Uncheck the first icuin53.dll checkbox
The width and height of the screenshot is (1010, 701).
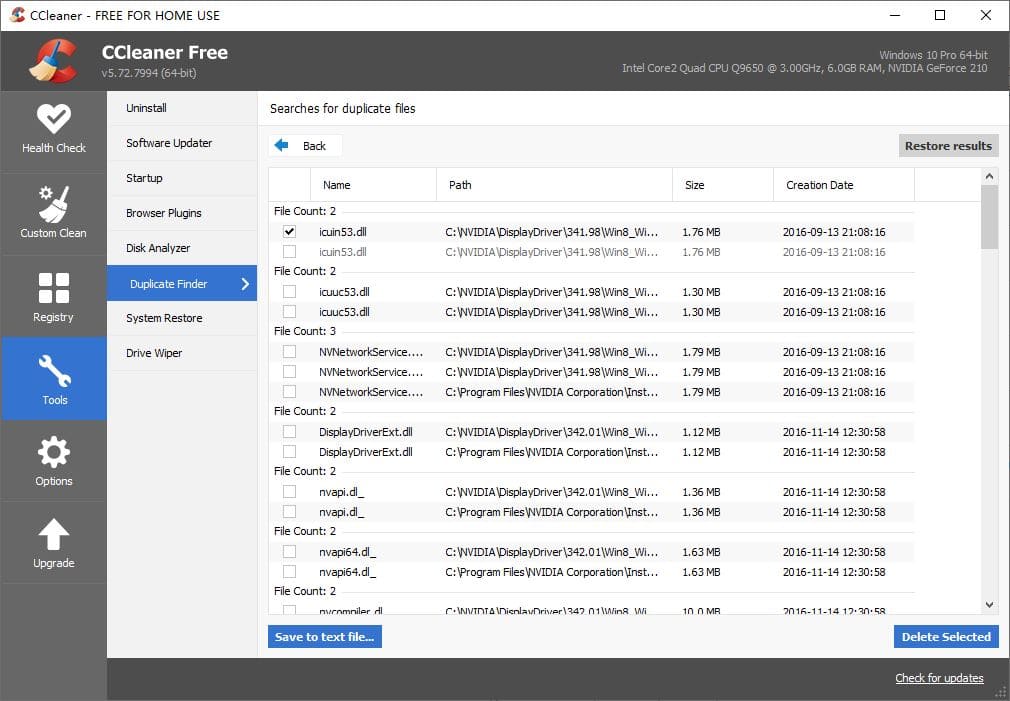289,231
